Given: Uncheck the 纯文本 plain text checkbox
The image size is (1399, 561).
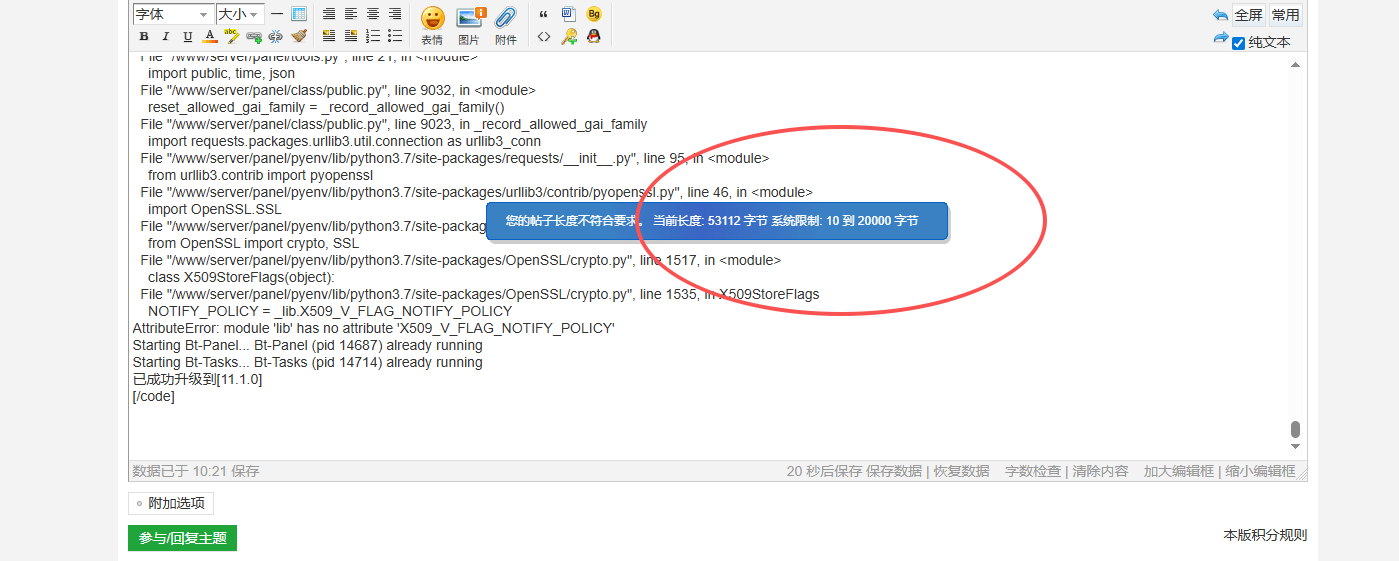Looking at the screenshot, I should tap(1238, 43).
